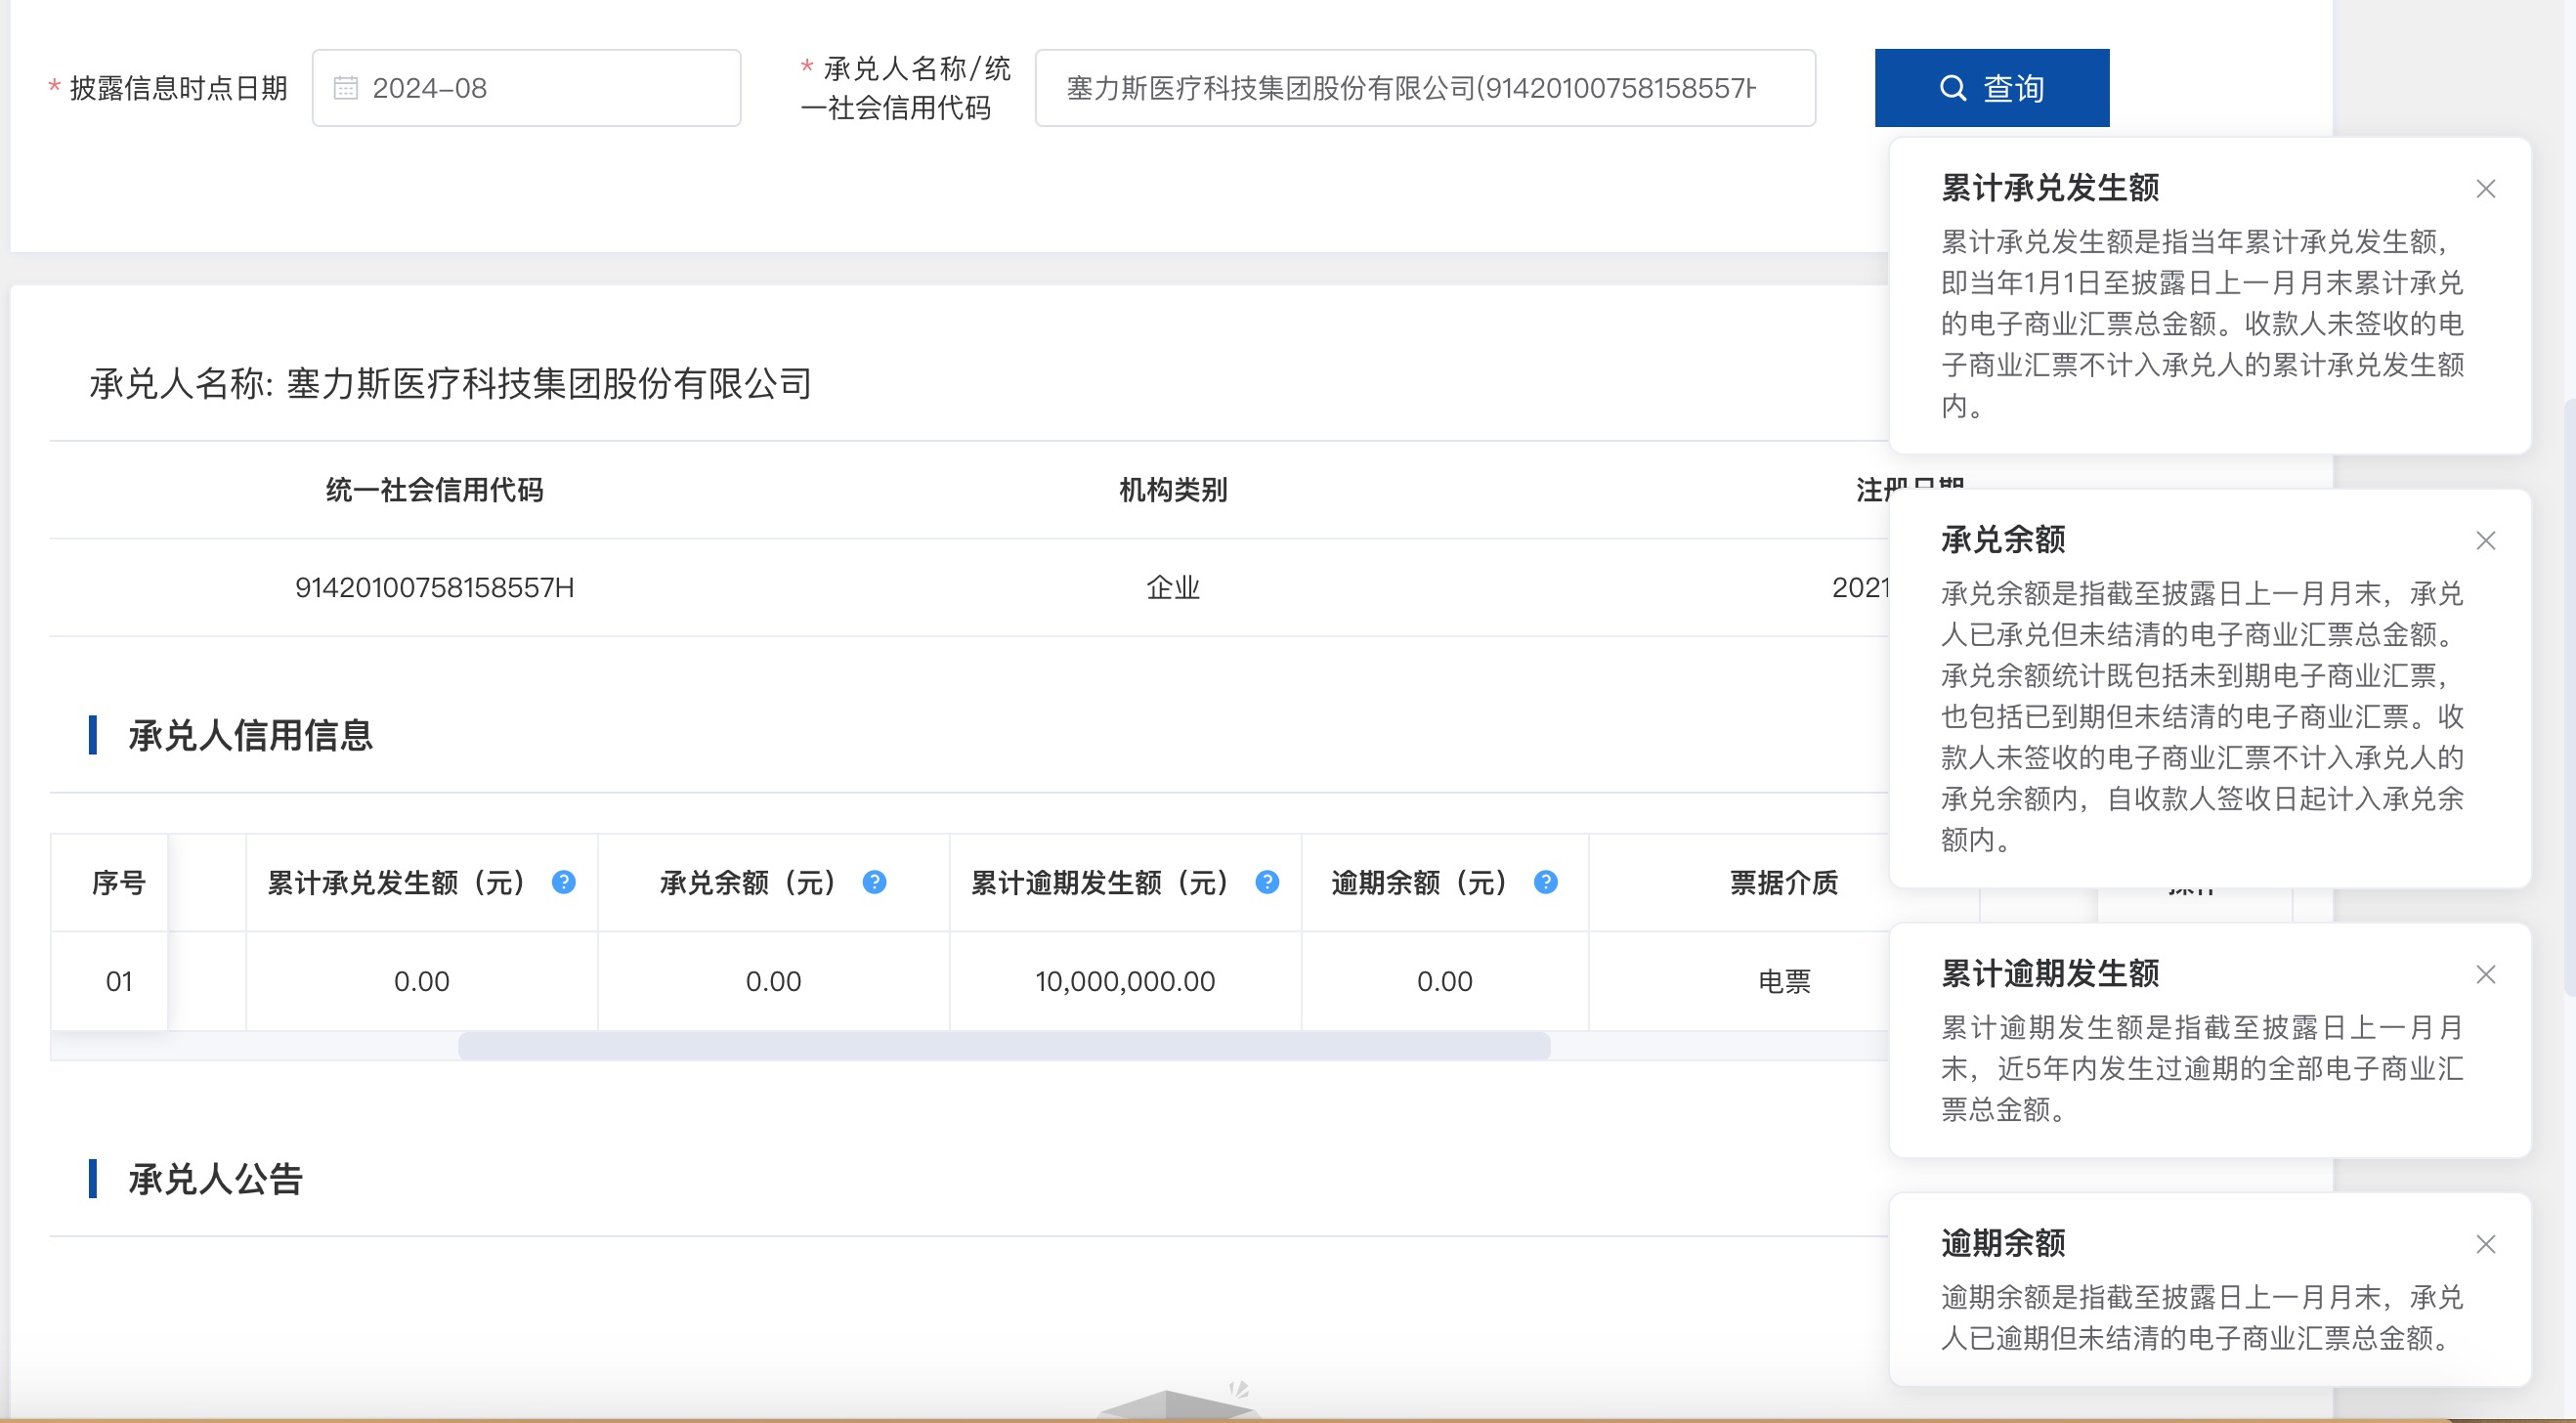2576x1423 pixels.
Task: Select the 序号 column header
Action: 118,883
